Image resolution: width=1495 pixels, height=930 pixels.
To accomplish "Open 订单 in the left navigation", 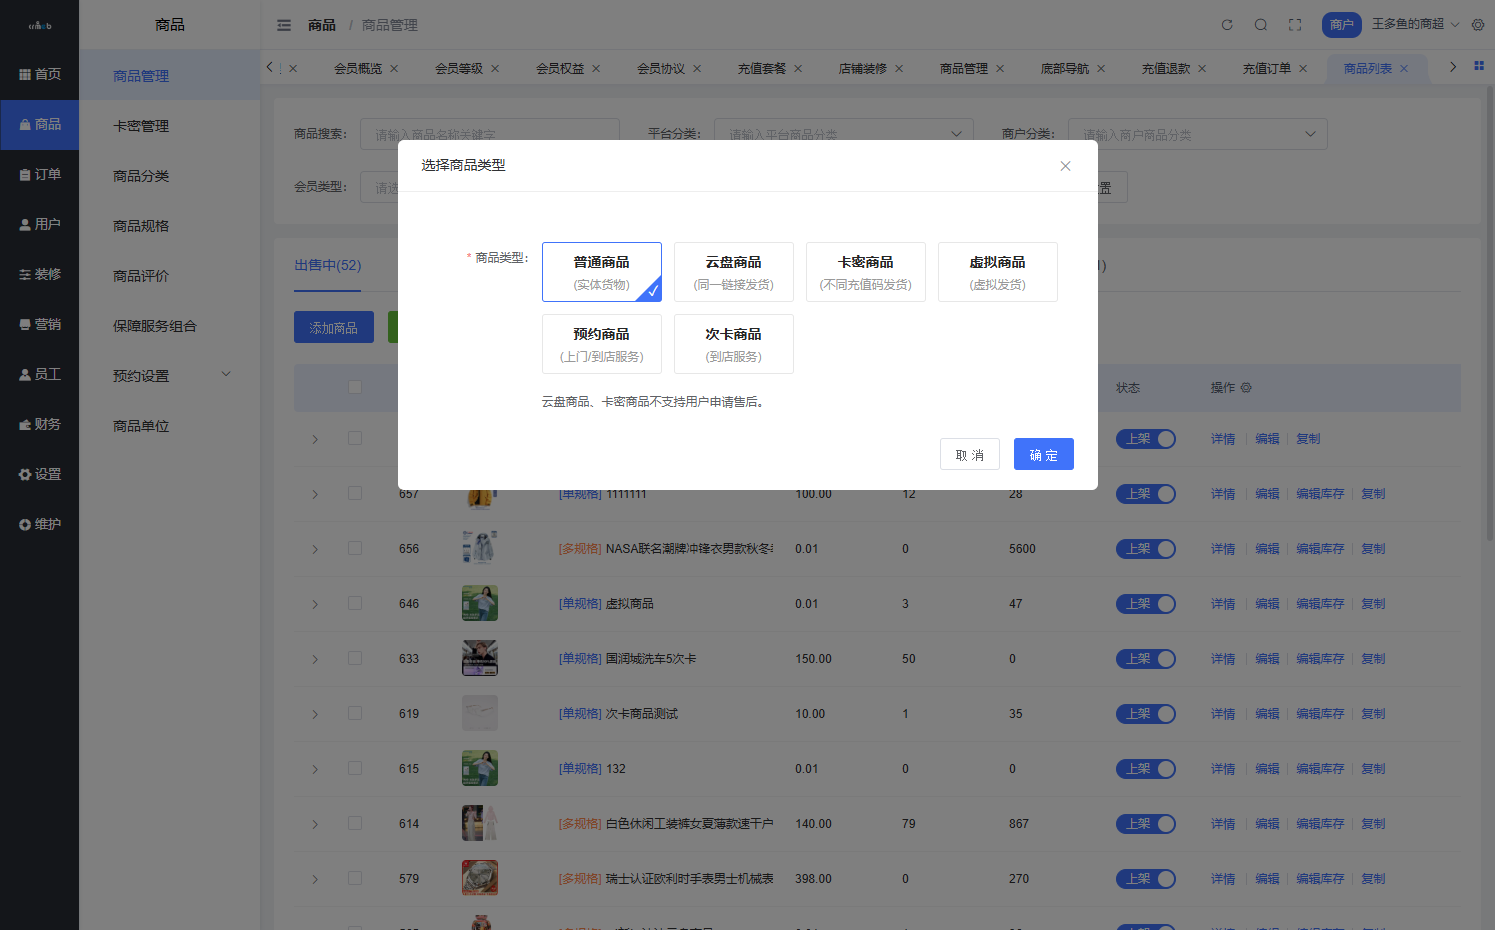I will pos(40,174).
